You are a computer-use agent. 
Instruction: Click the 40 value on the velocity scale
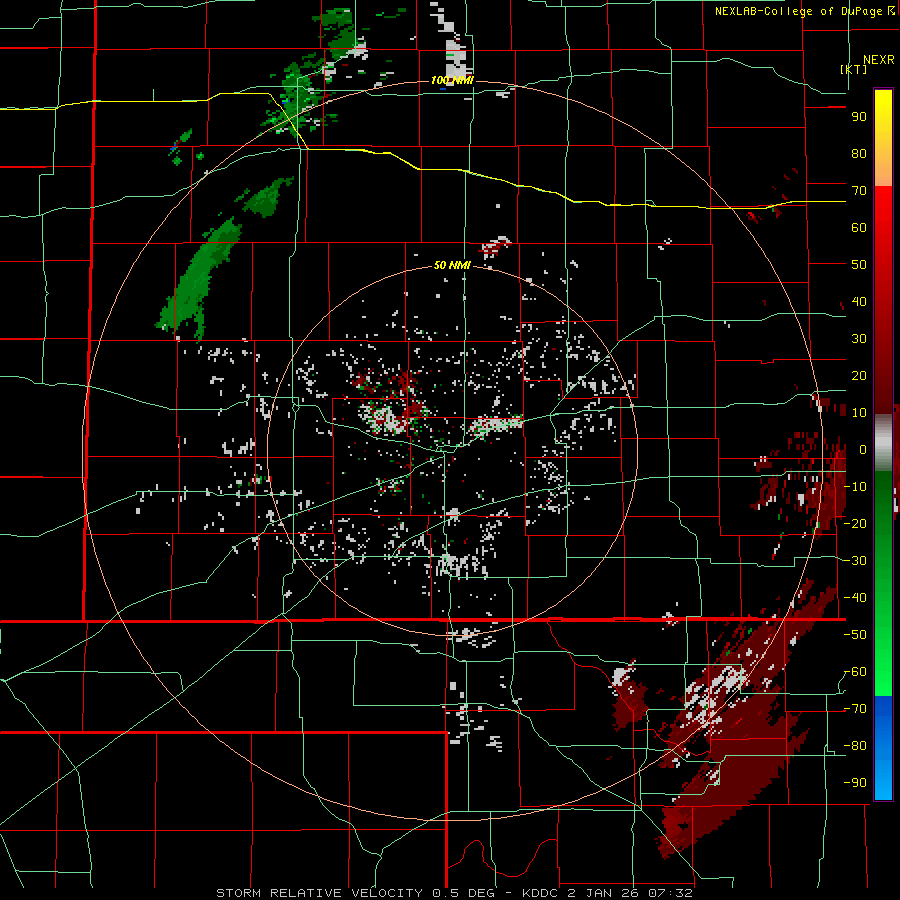click(x=859, y=302)
